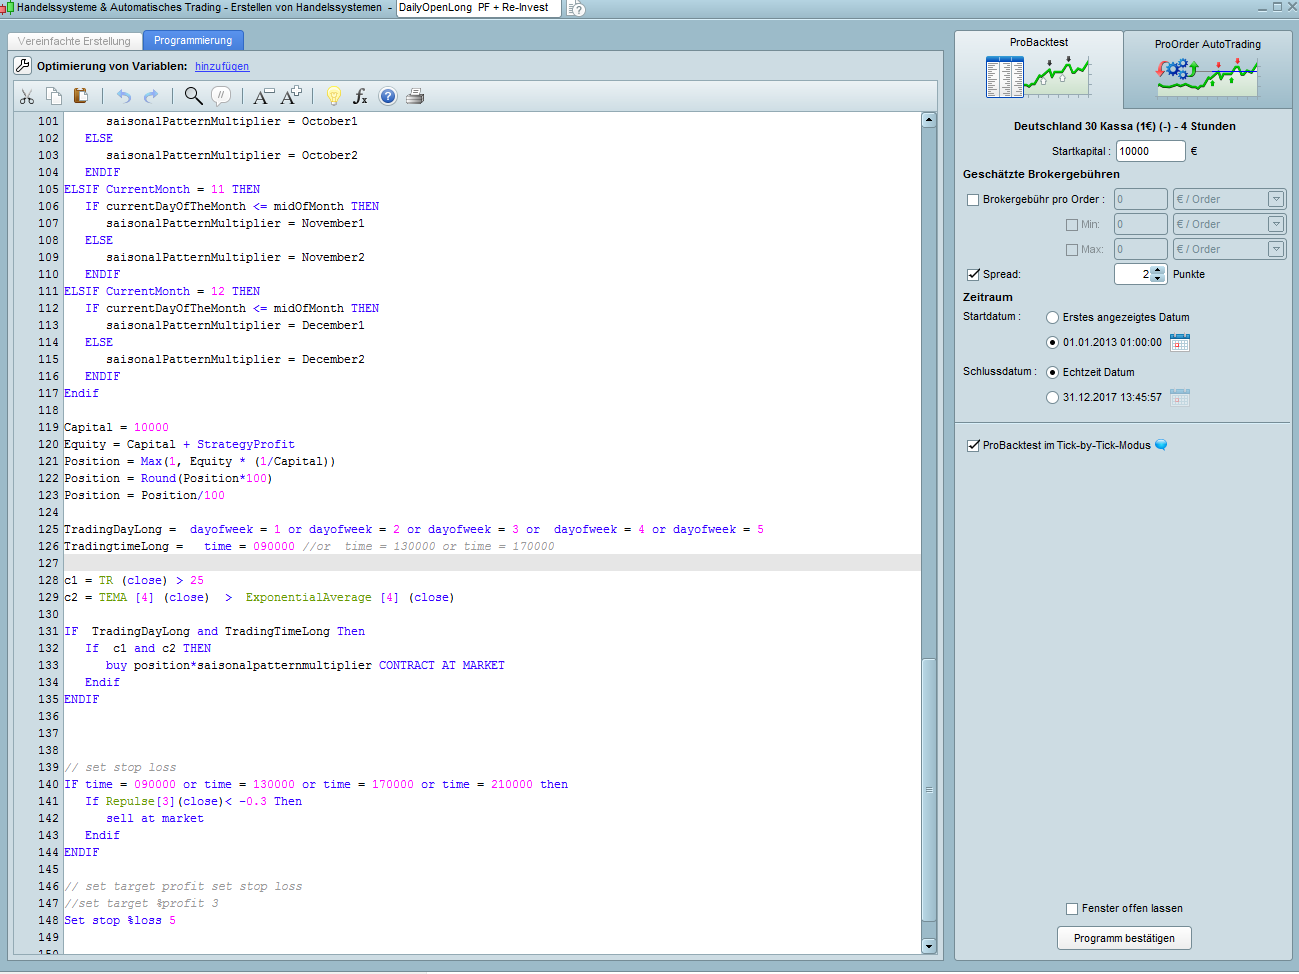1299x974 pixels.
Task: Click the Programm bestätigen button
Action: (1124, 938)
